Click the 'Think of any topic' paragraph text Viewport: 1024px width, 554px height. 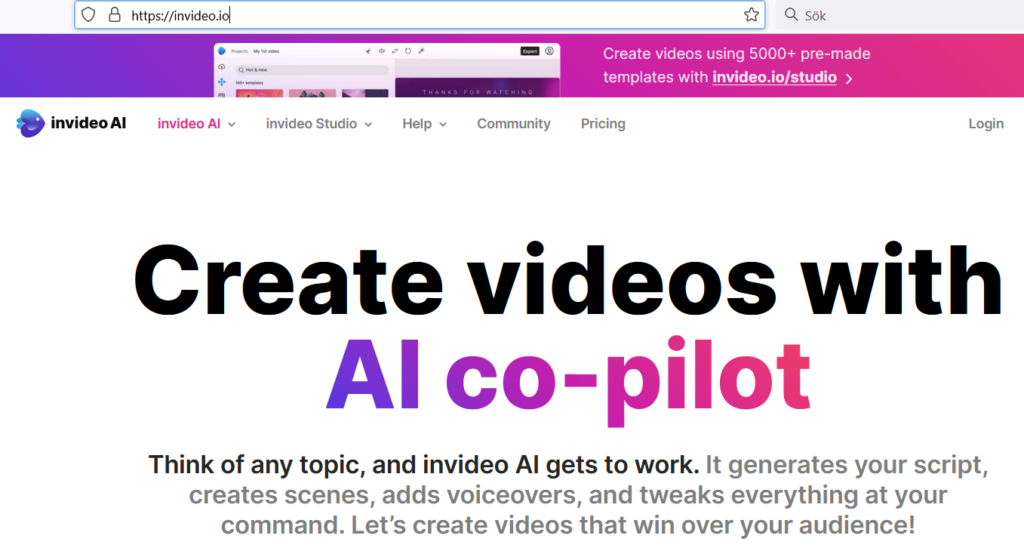point(568,495)
